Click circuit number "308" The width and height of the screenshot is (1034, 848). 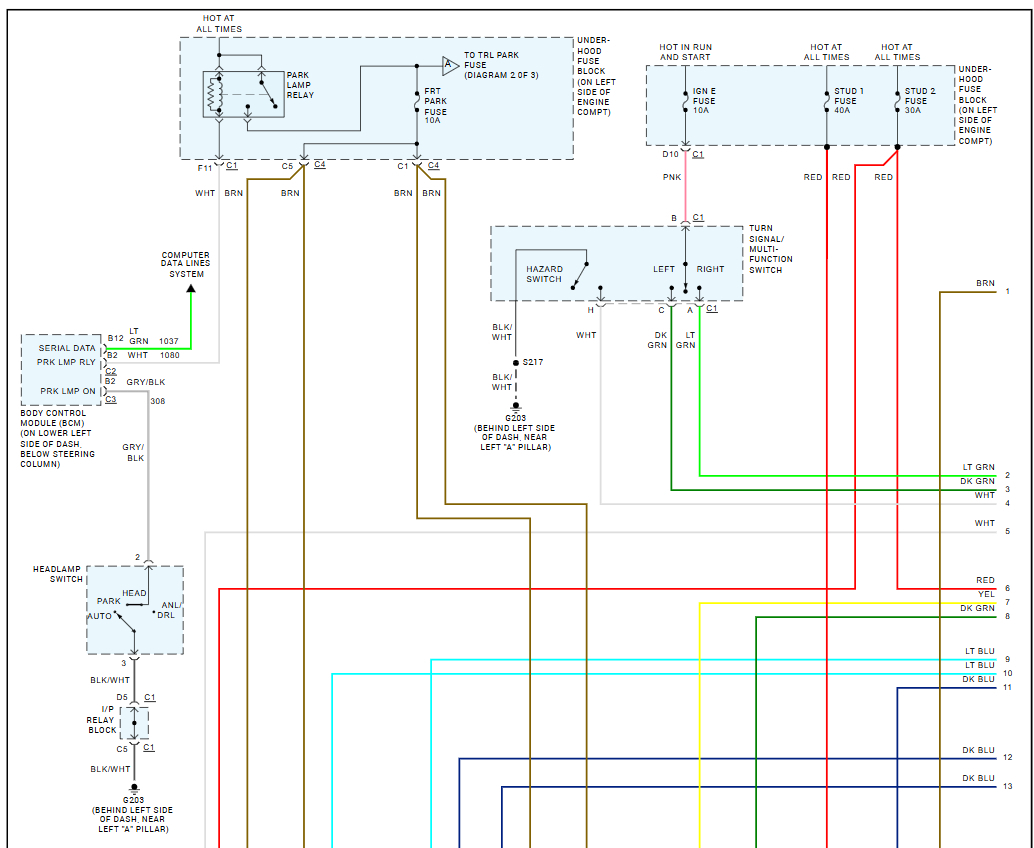click(x=158, y=401)
